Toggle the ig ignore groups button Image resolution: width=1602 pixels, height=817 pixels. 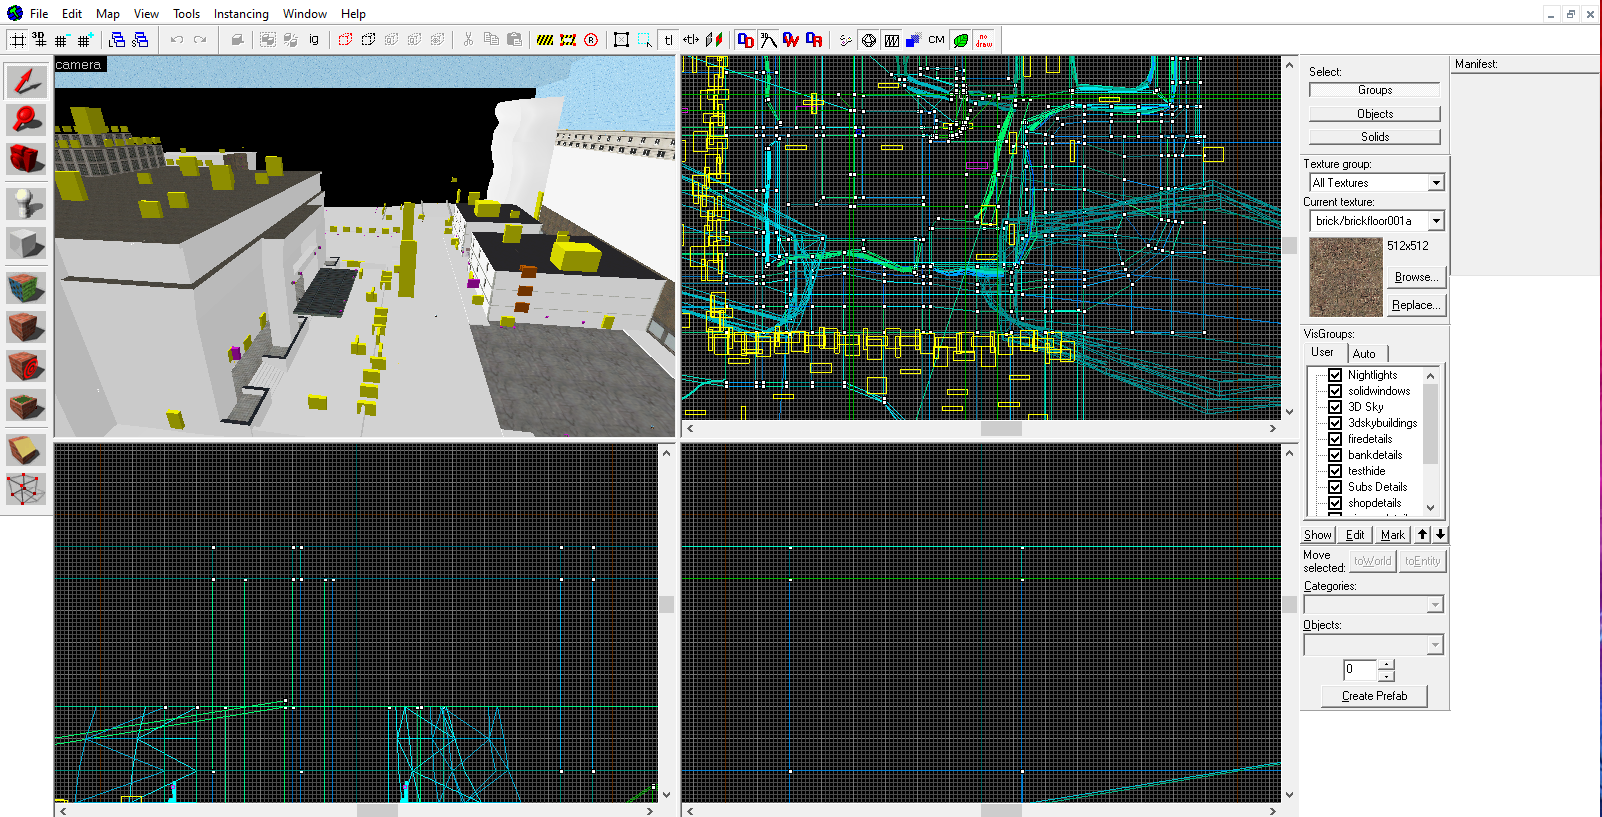pyautogui.click(x=313, y=40)
